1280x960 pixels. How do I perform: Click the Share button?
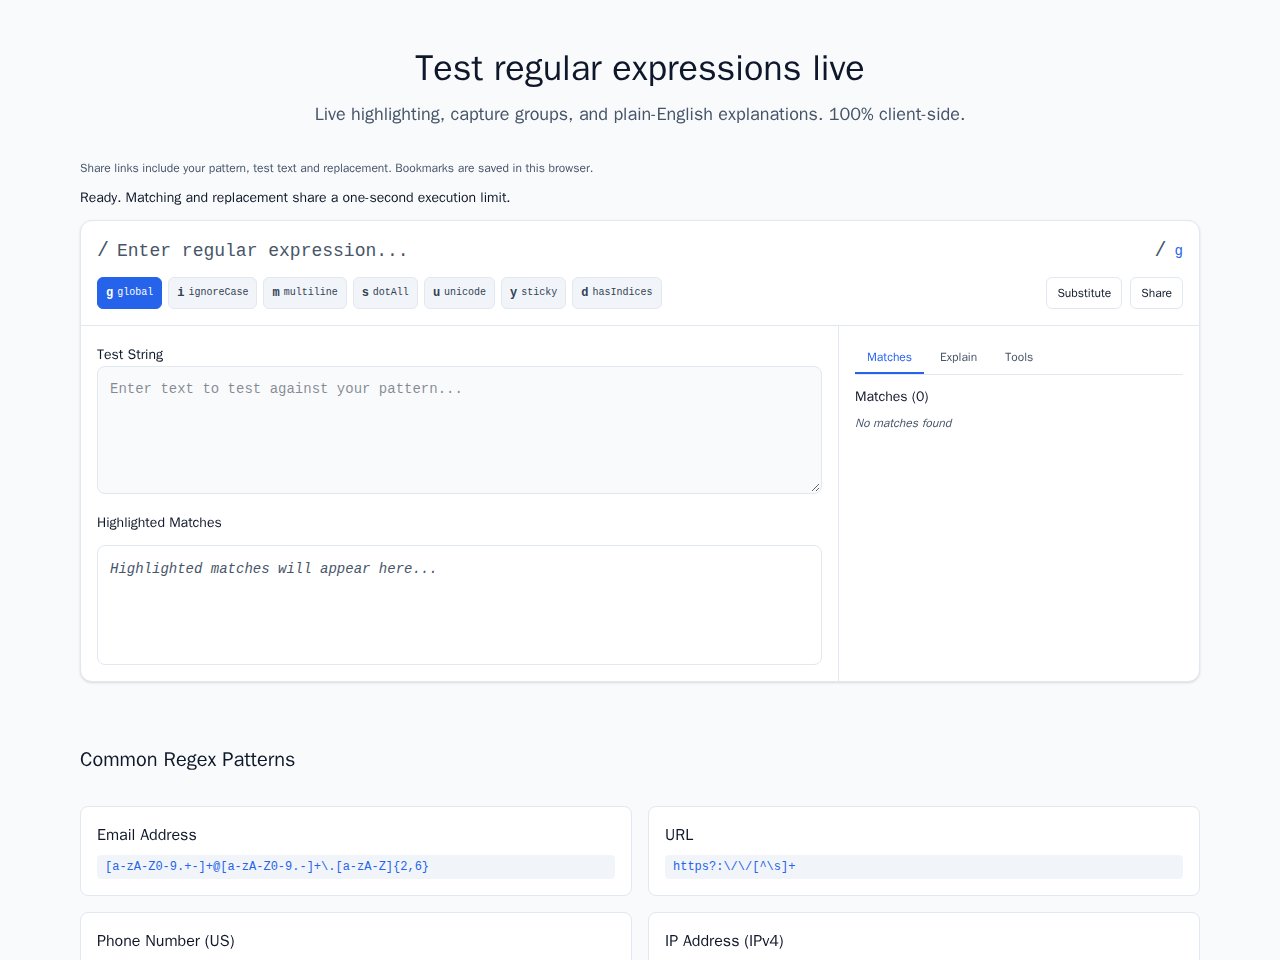[1156, 293]
